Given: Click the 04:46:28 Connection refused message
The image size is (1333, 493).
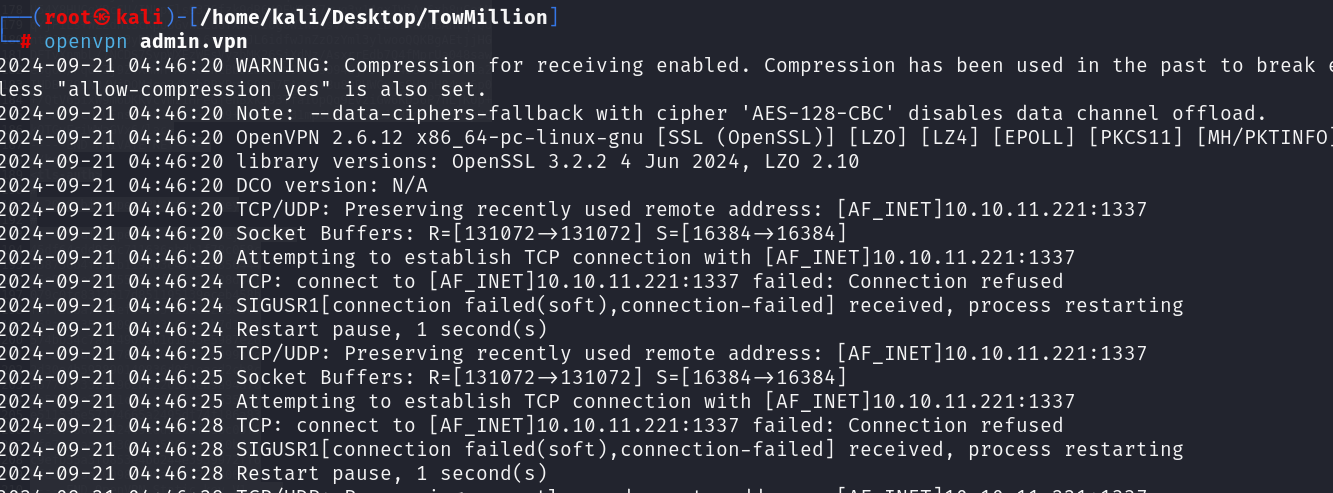Looking at the screenshot, I should point(956,426).
